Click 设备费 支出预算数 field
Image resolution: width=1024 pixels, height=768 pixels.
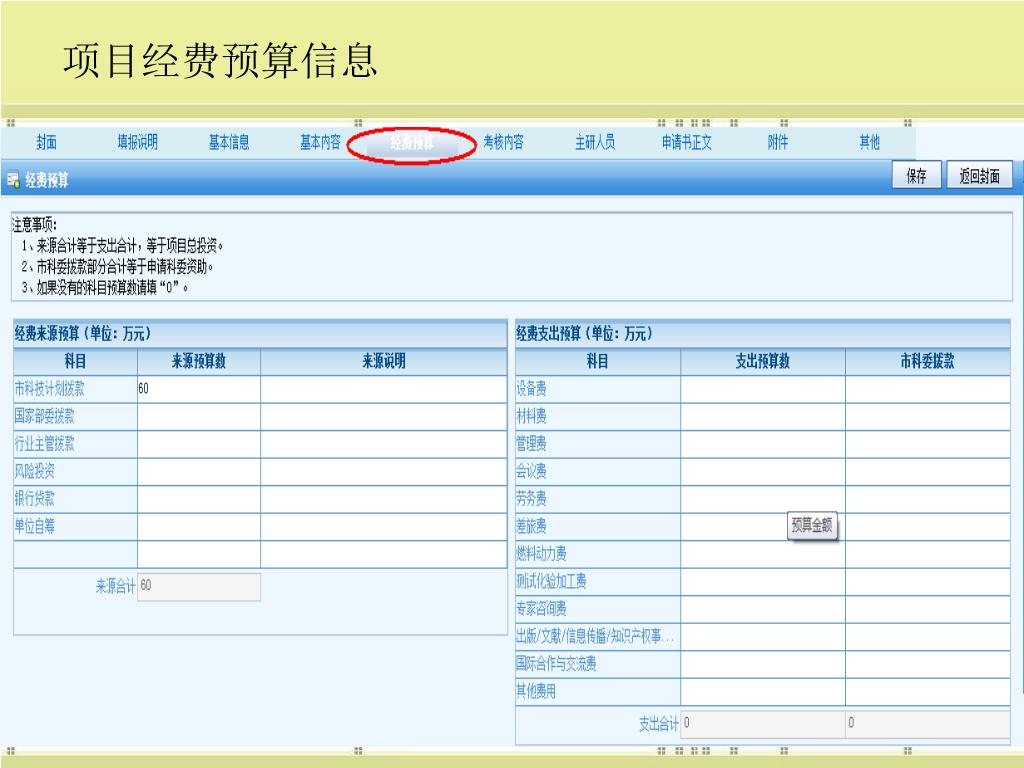(x=763, y=389)
